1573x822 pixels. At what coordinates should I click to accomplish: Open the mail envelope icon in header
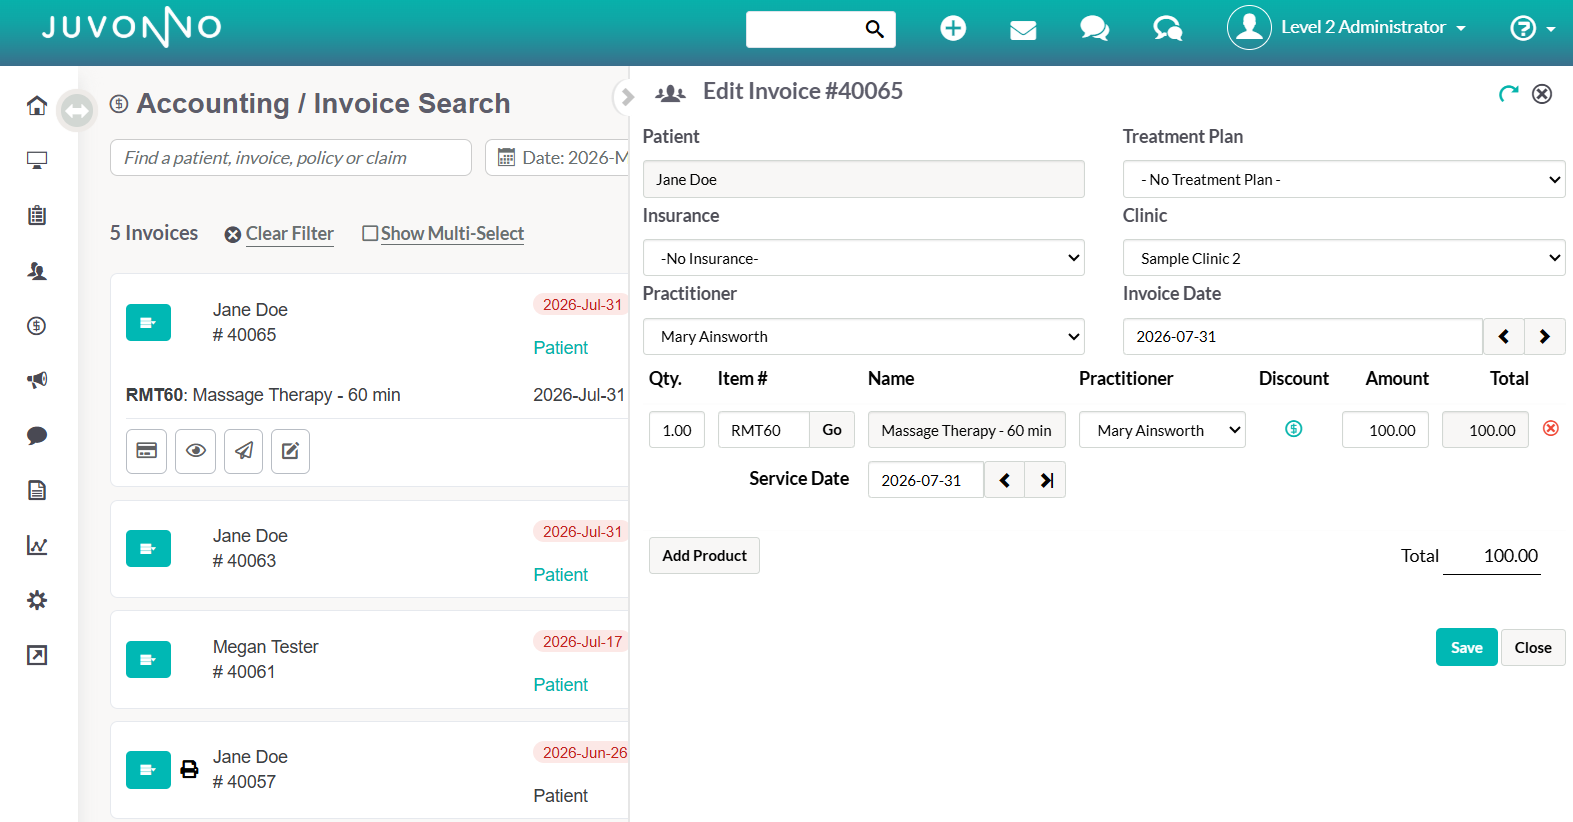pyautogui.click(x=1023, y=30)
